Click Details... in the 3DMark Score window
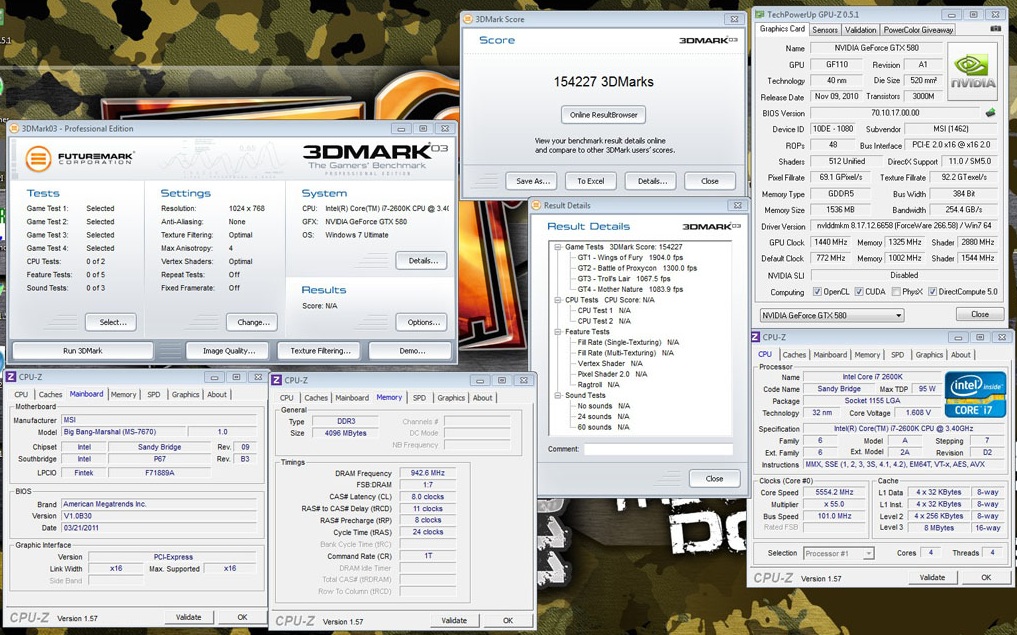 [x=652, y=181]
